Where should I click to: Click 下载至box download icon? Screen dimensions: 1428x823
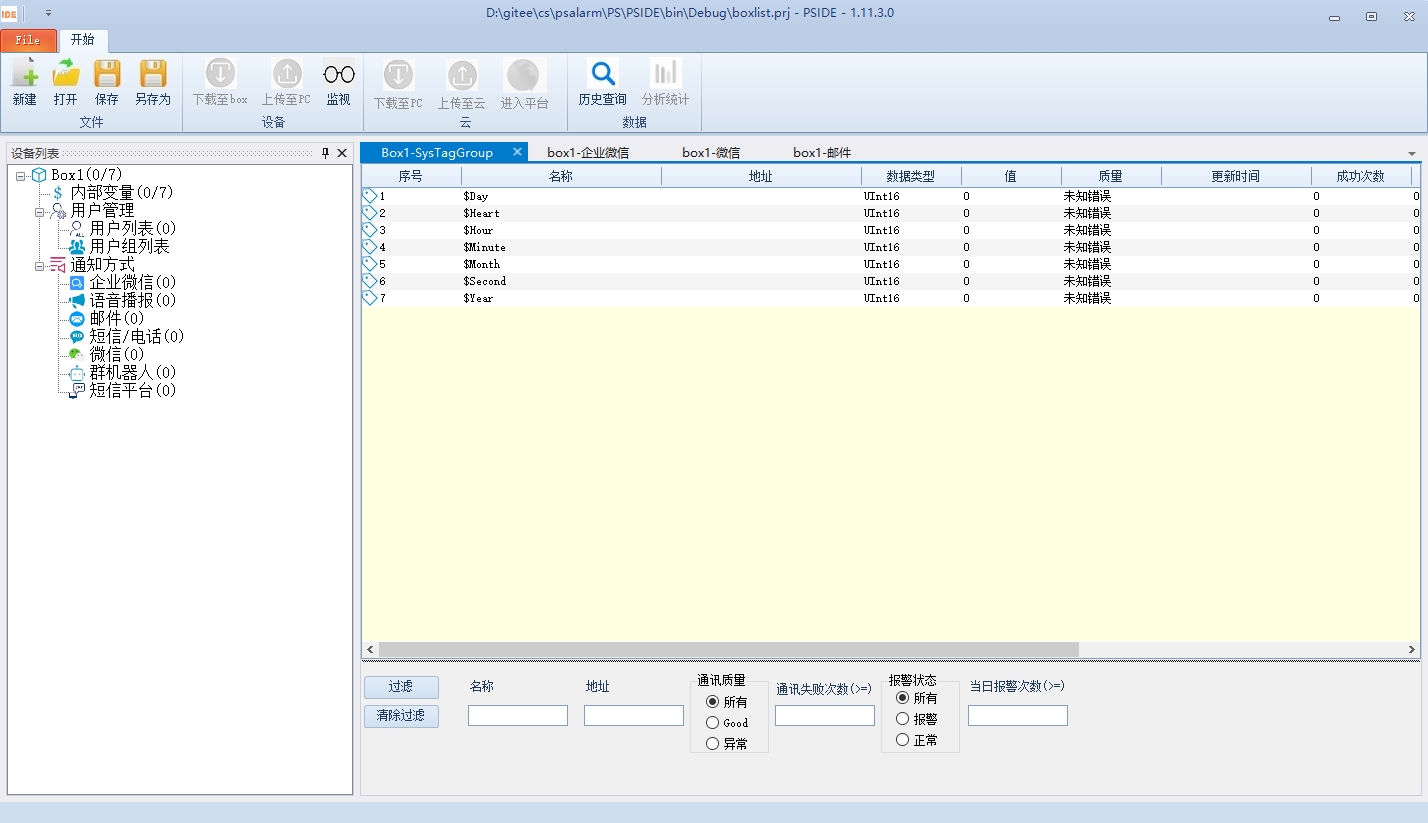point(220,73)
